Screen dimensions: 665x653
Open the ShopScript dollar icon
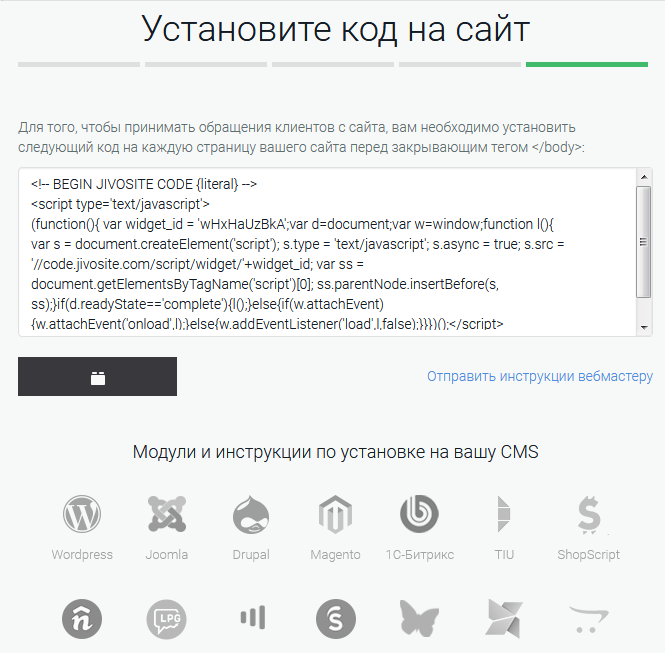click(589, 515)
